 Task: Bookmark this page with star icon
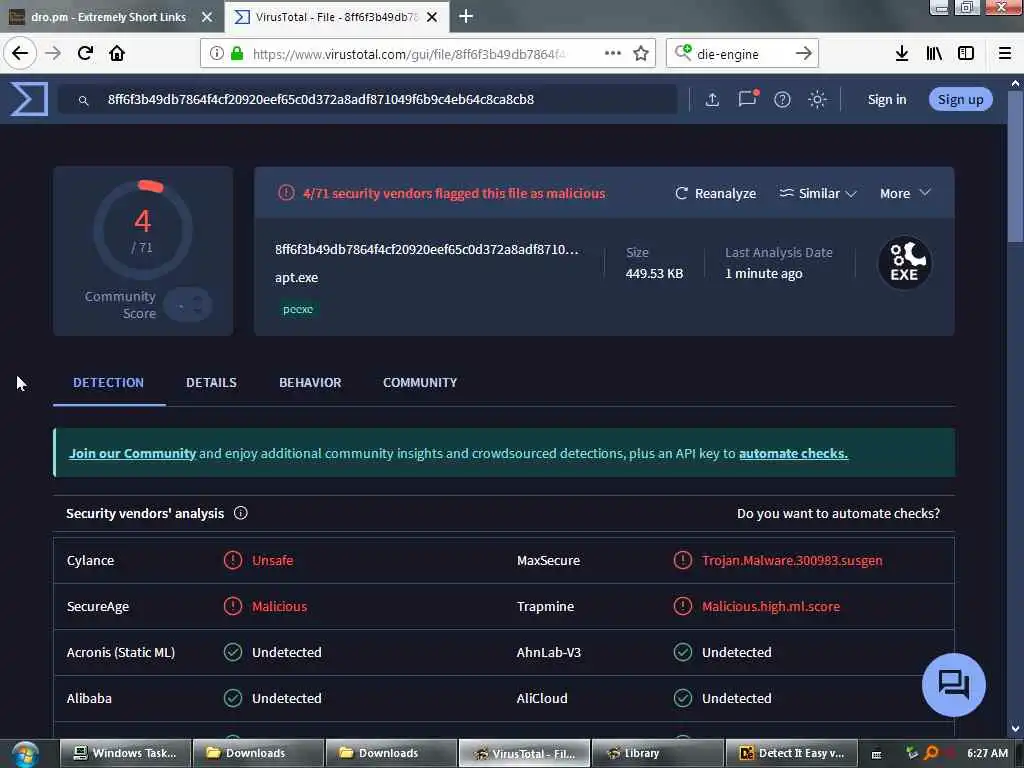coord(641,54)
